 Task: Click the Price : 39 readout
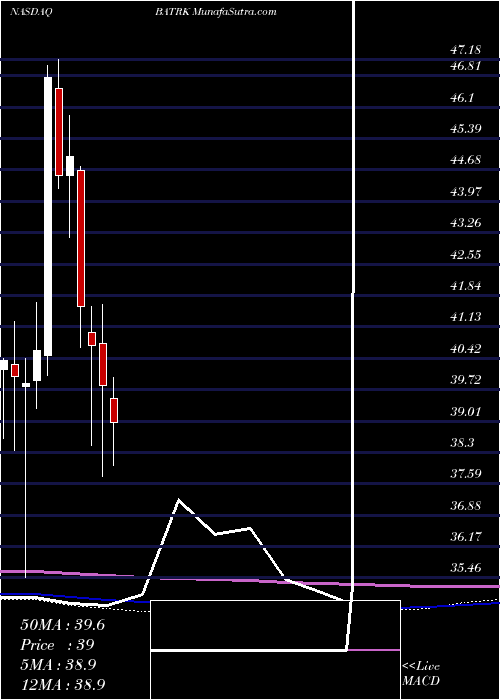(x=58, y=645)
